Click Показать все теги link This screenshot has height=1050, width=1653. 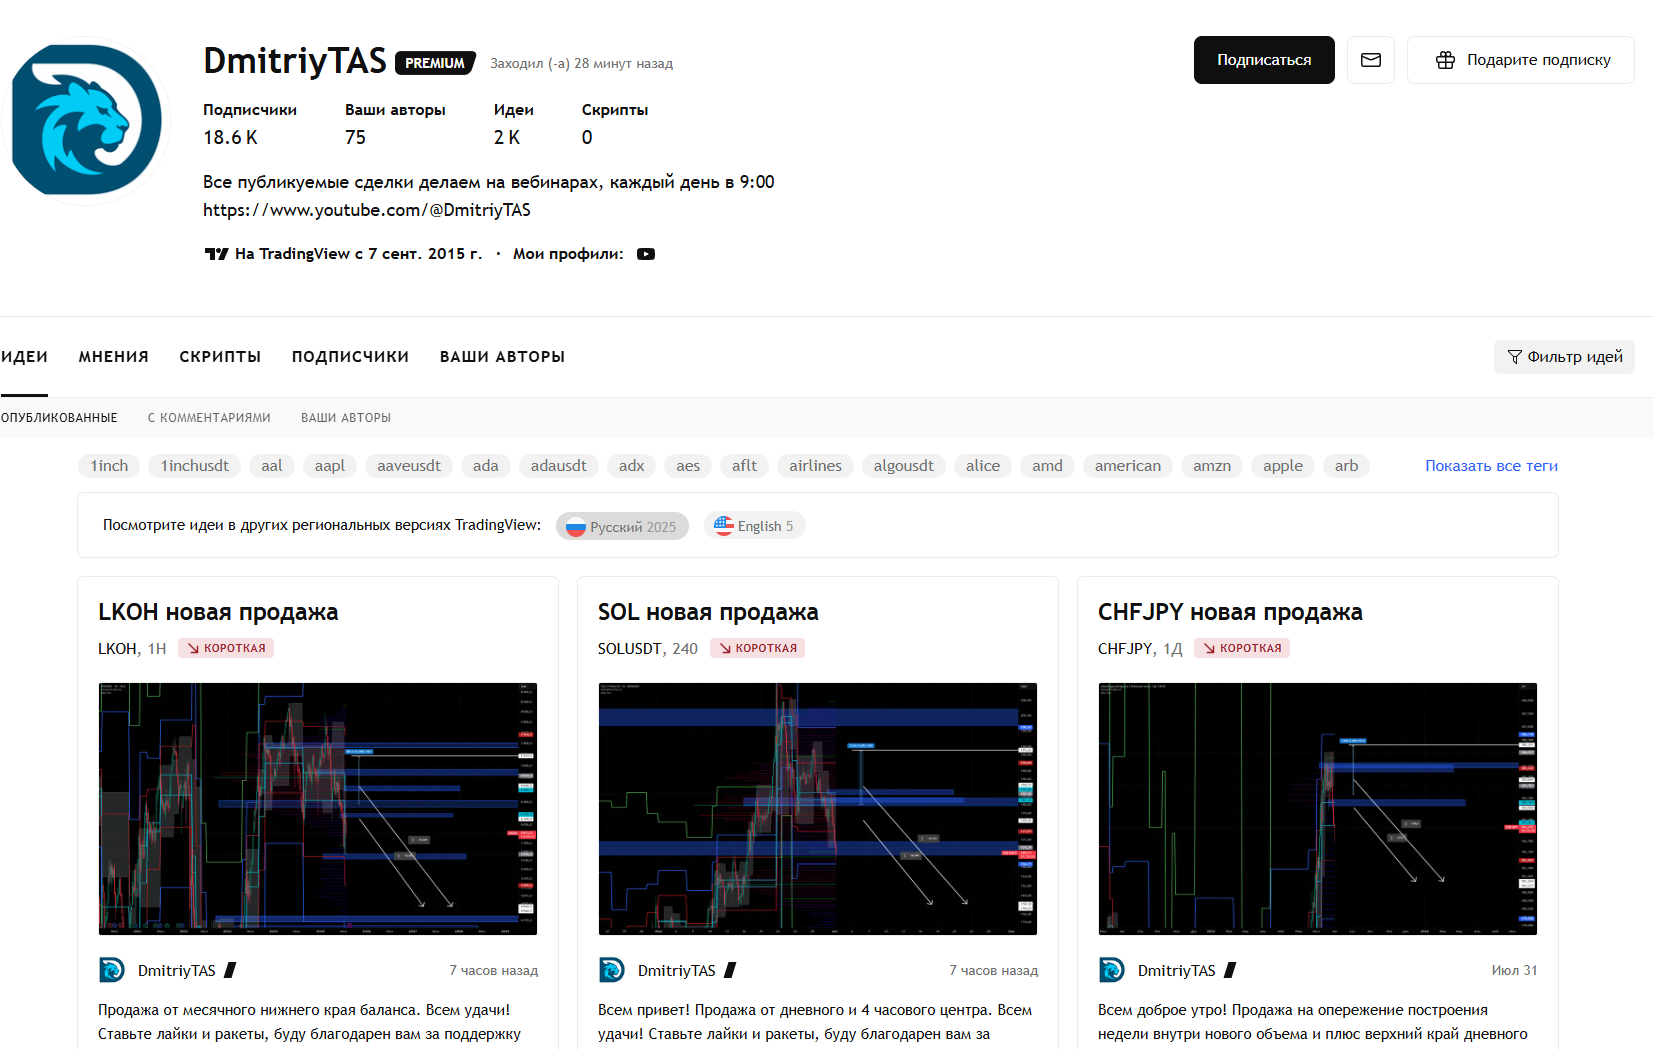1491,466
